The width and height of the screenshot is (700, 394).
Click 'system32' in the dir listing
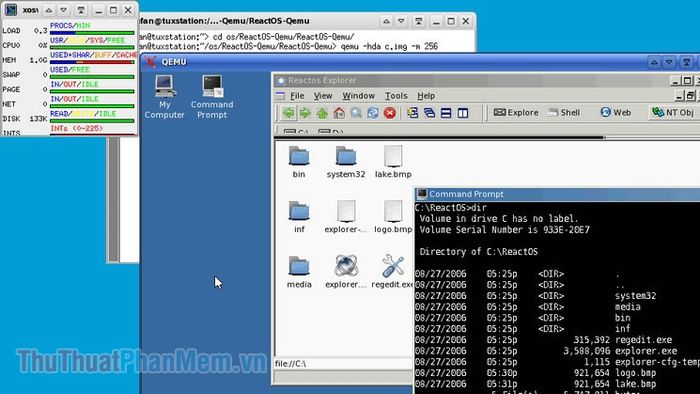[x=635, y=296]
